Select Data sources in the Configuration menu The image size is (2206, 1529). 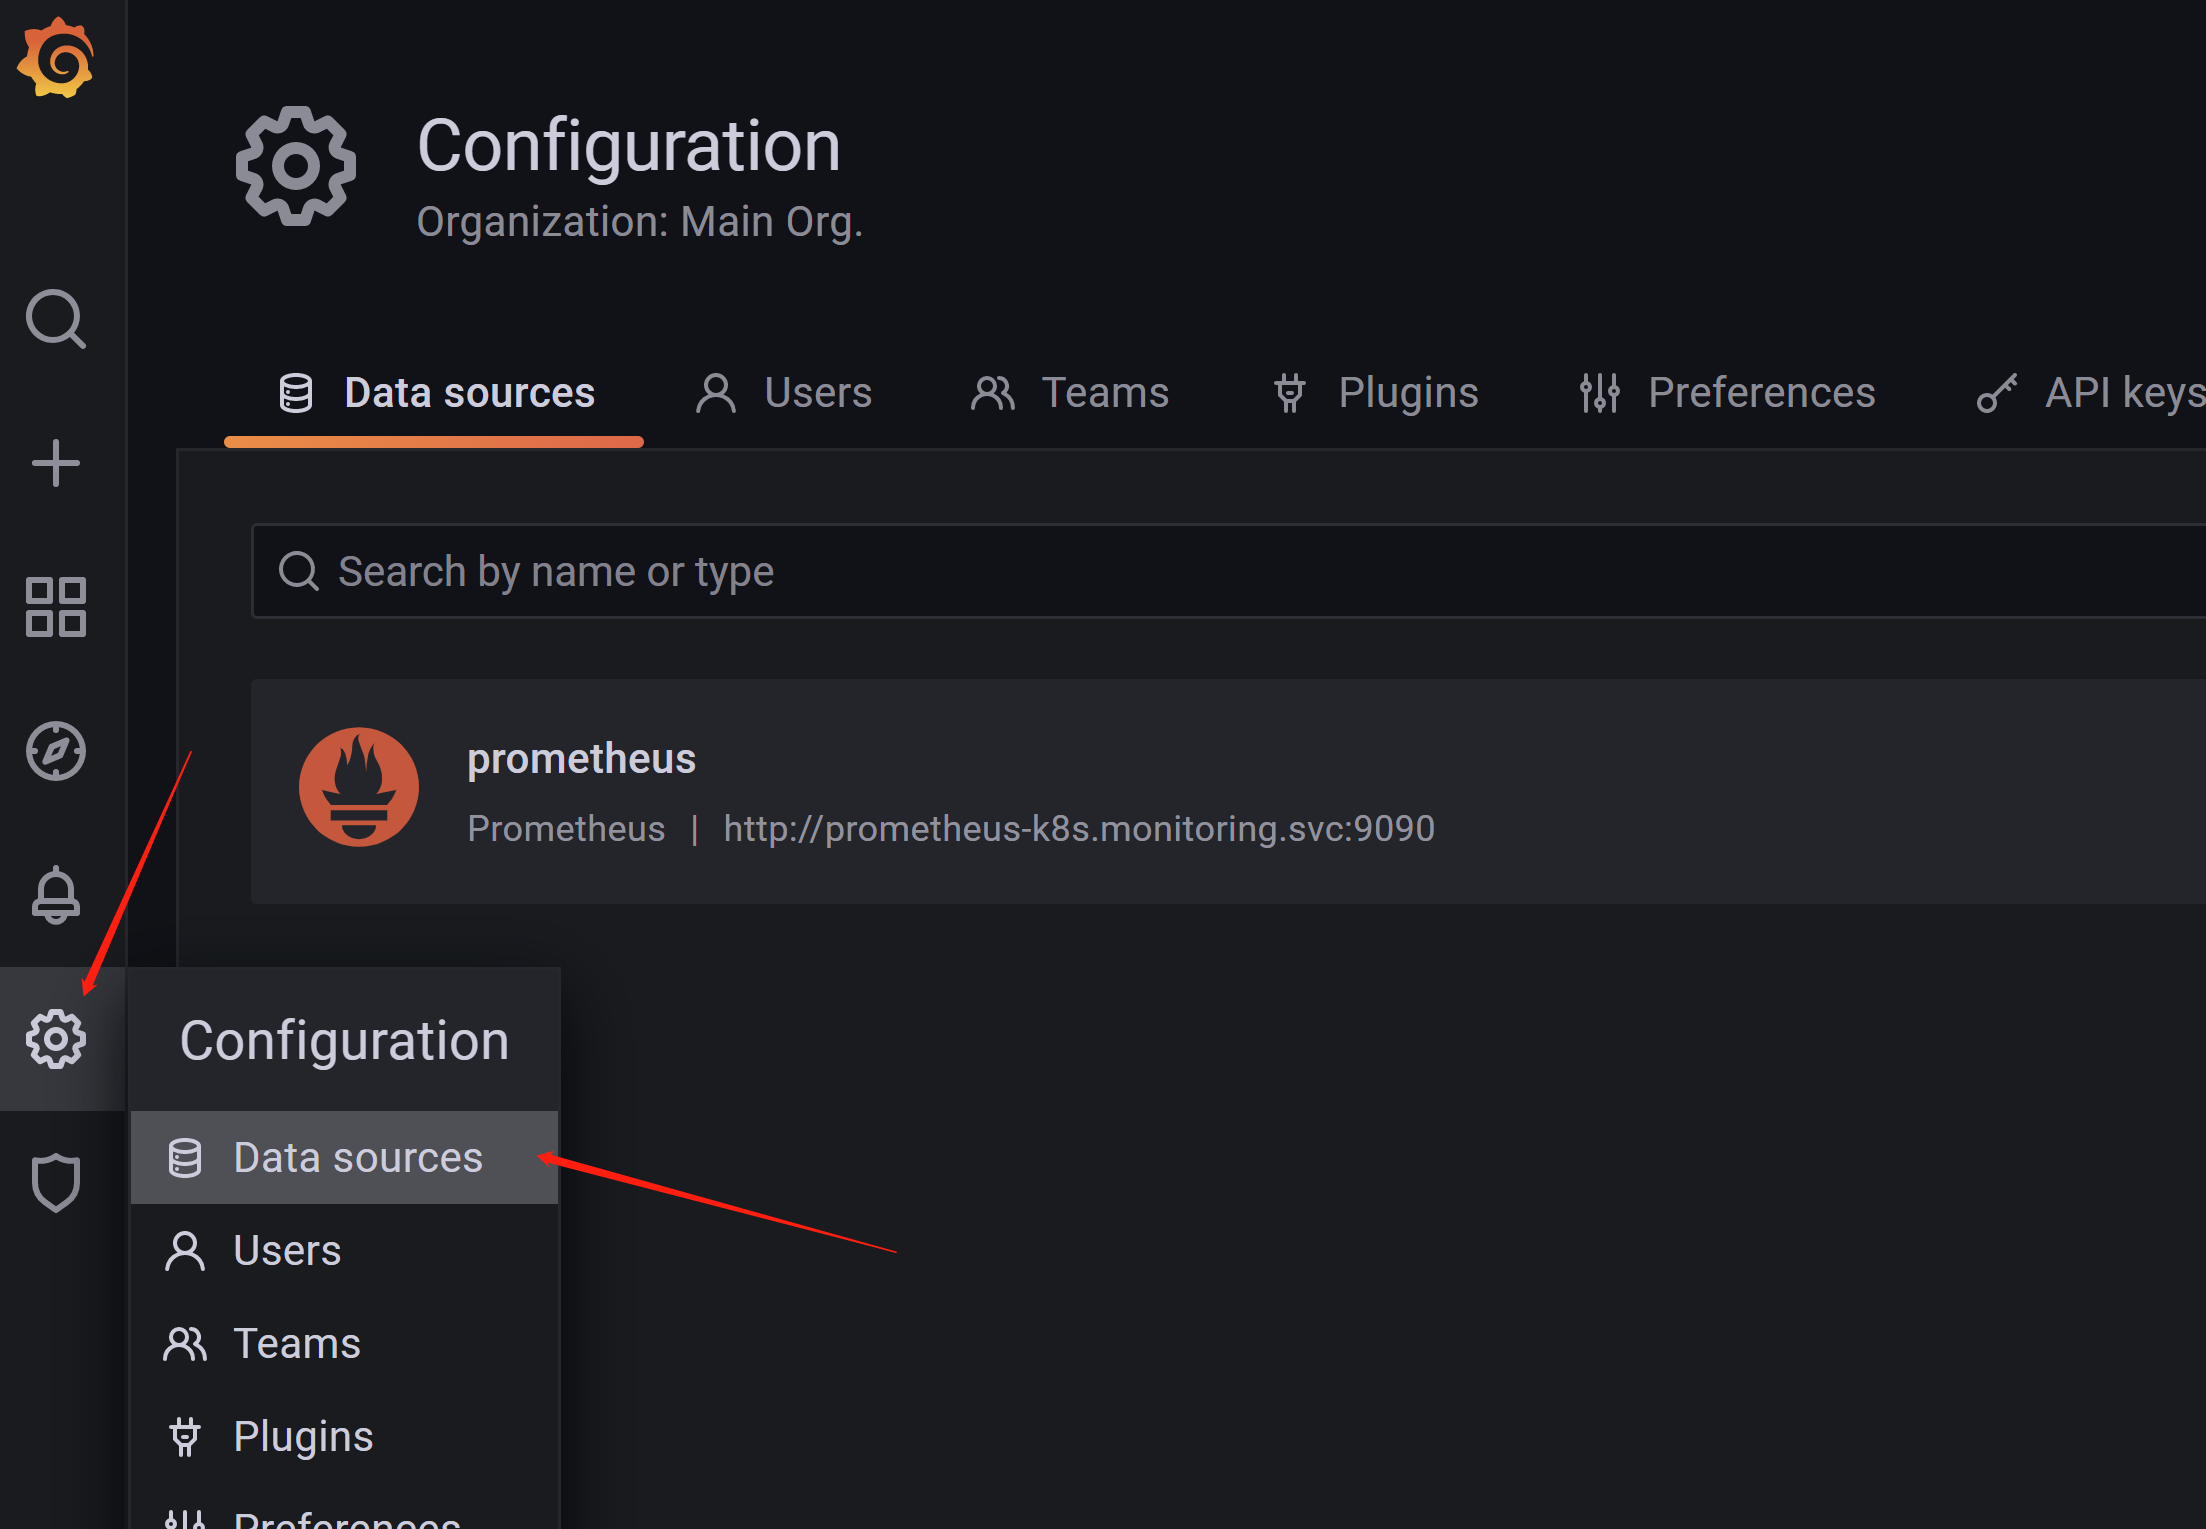(357, 1157)
